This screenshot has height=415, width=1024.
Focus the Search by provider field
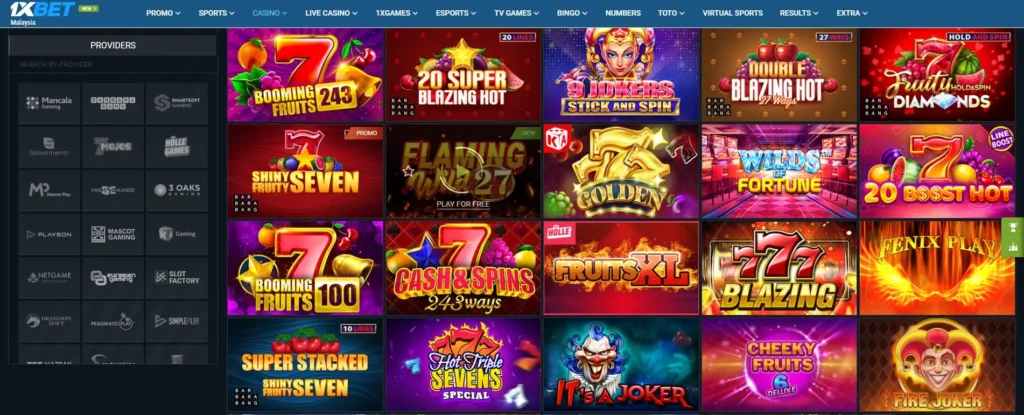tap(112, 65)
